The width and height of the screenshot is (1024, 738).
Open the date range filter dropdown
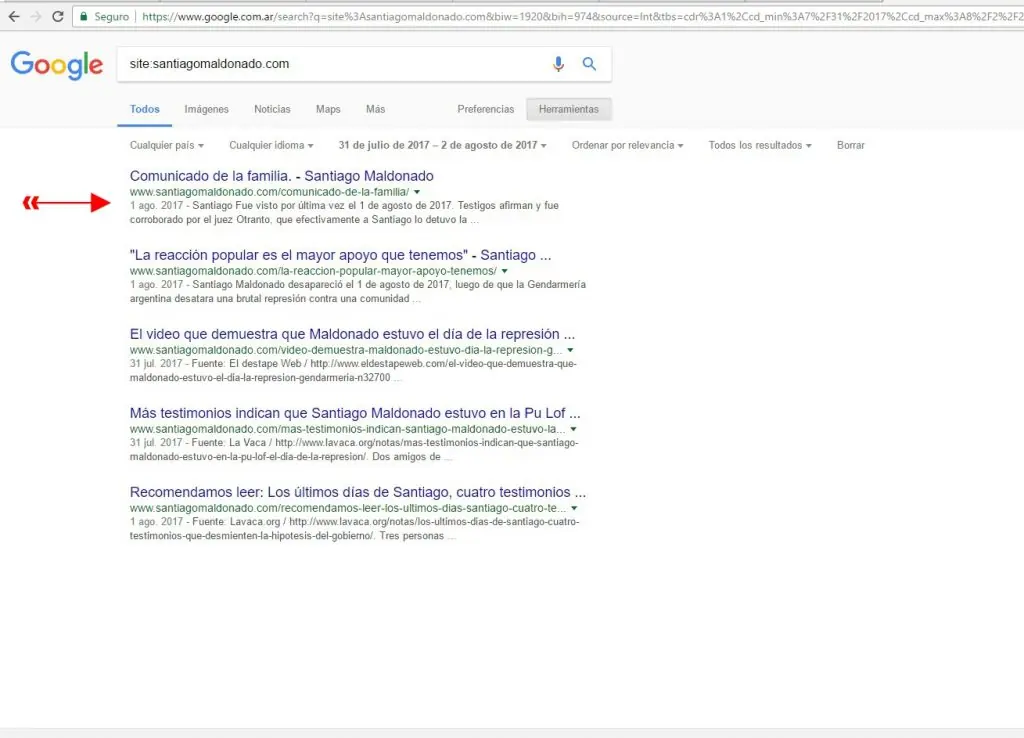(441, 145)
